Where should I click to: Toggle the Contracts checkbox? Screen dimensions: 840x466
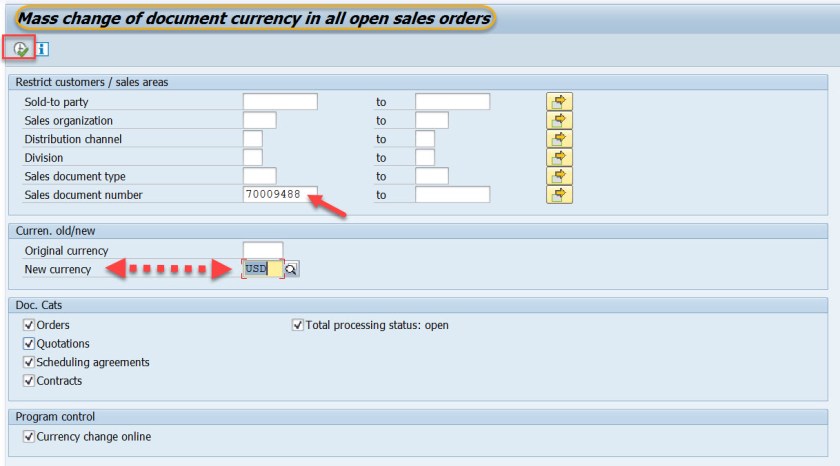coord(29,381)
